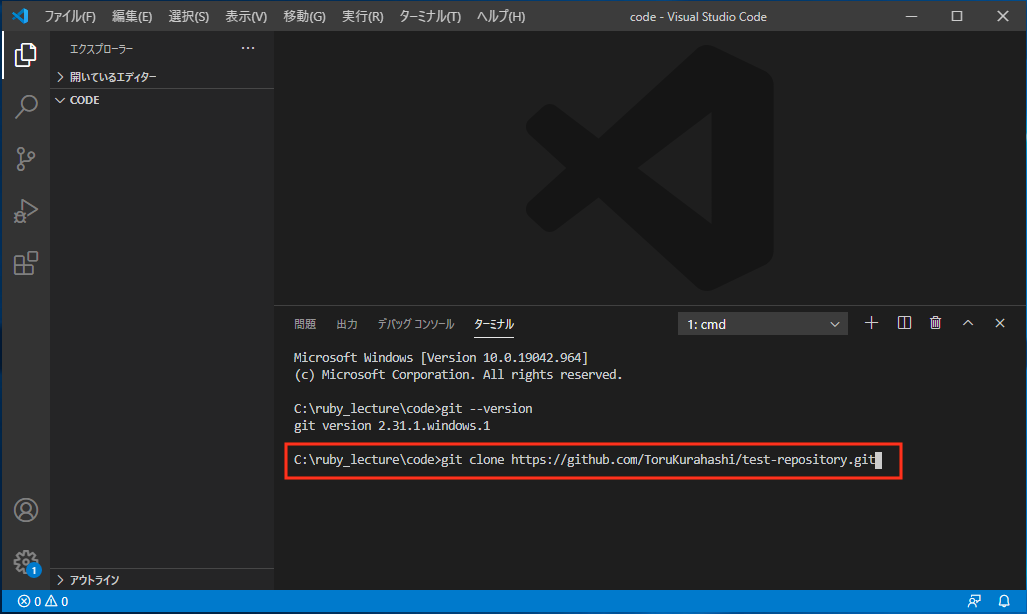
Task: Open the 実行(R) menu
Action: (362, 16)
